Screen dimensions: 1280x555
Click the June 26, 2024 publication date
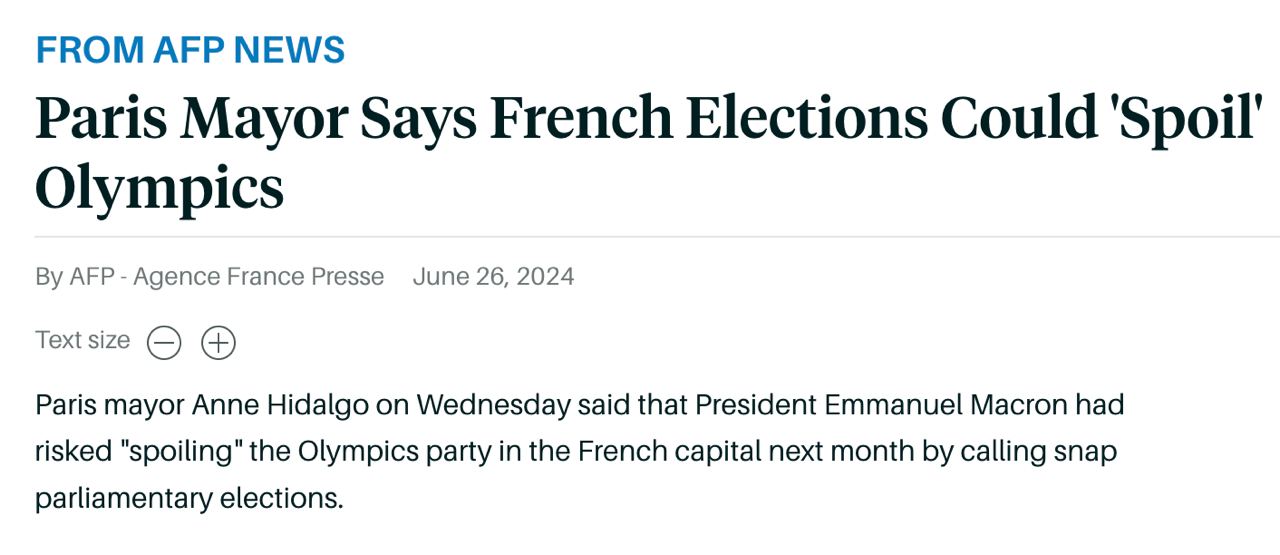tap(493, 277)
